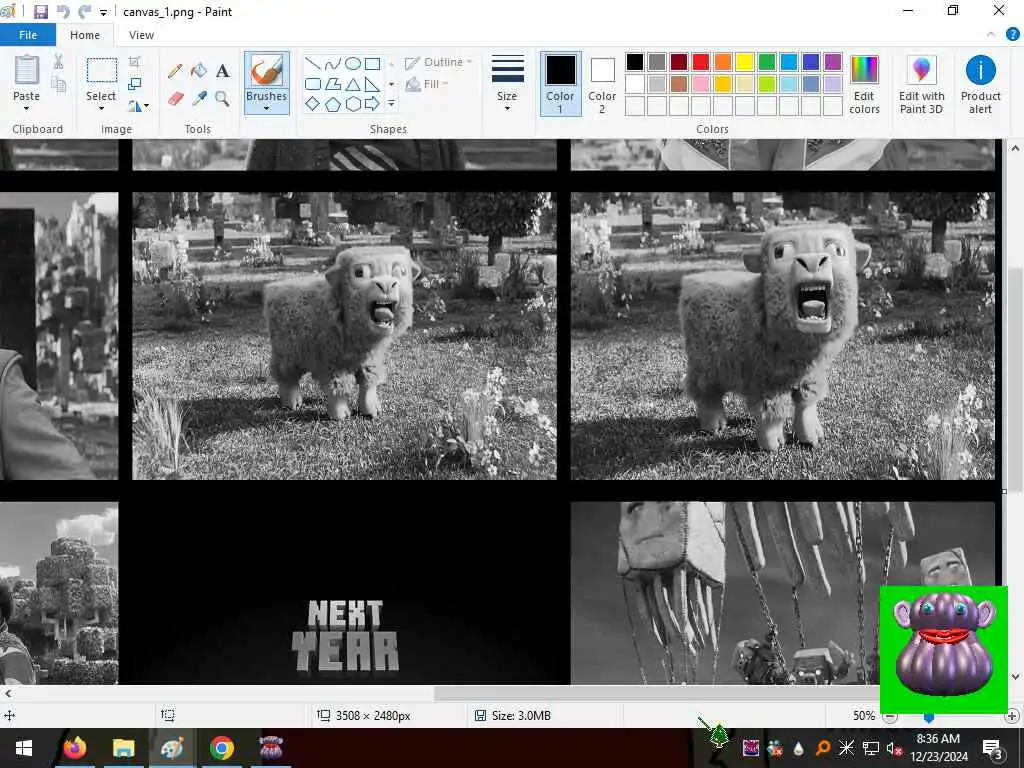Image resolution: width=1024 pixels, height=768 pixels.
Task: Pick the green color swatch
Action: [x=767, y=62]
